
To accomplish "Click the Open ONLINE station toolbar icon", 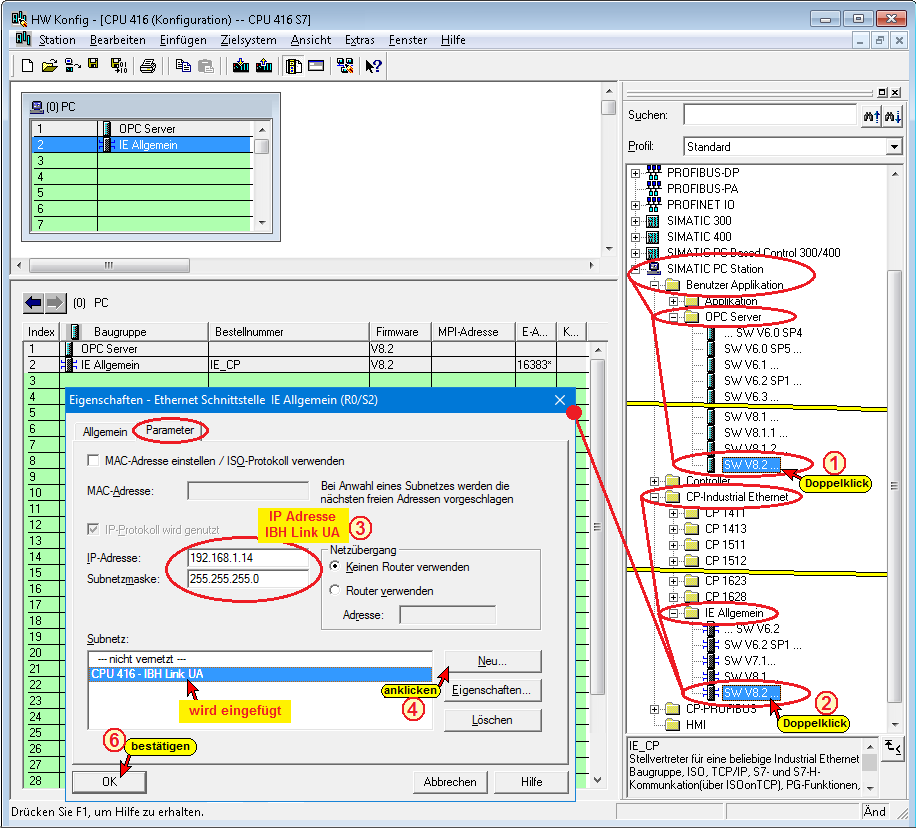I will pos(72,65).
